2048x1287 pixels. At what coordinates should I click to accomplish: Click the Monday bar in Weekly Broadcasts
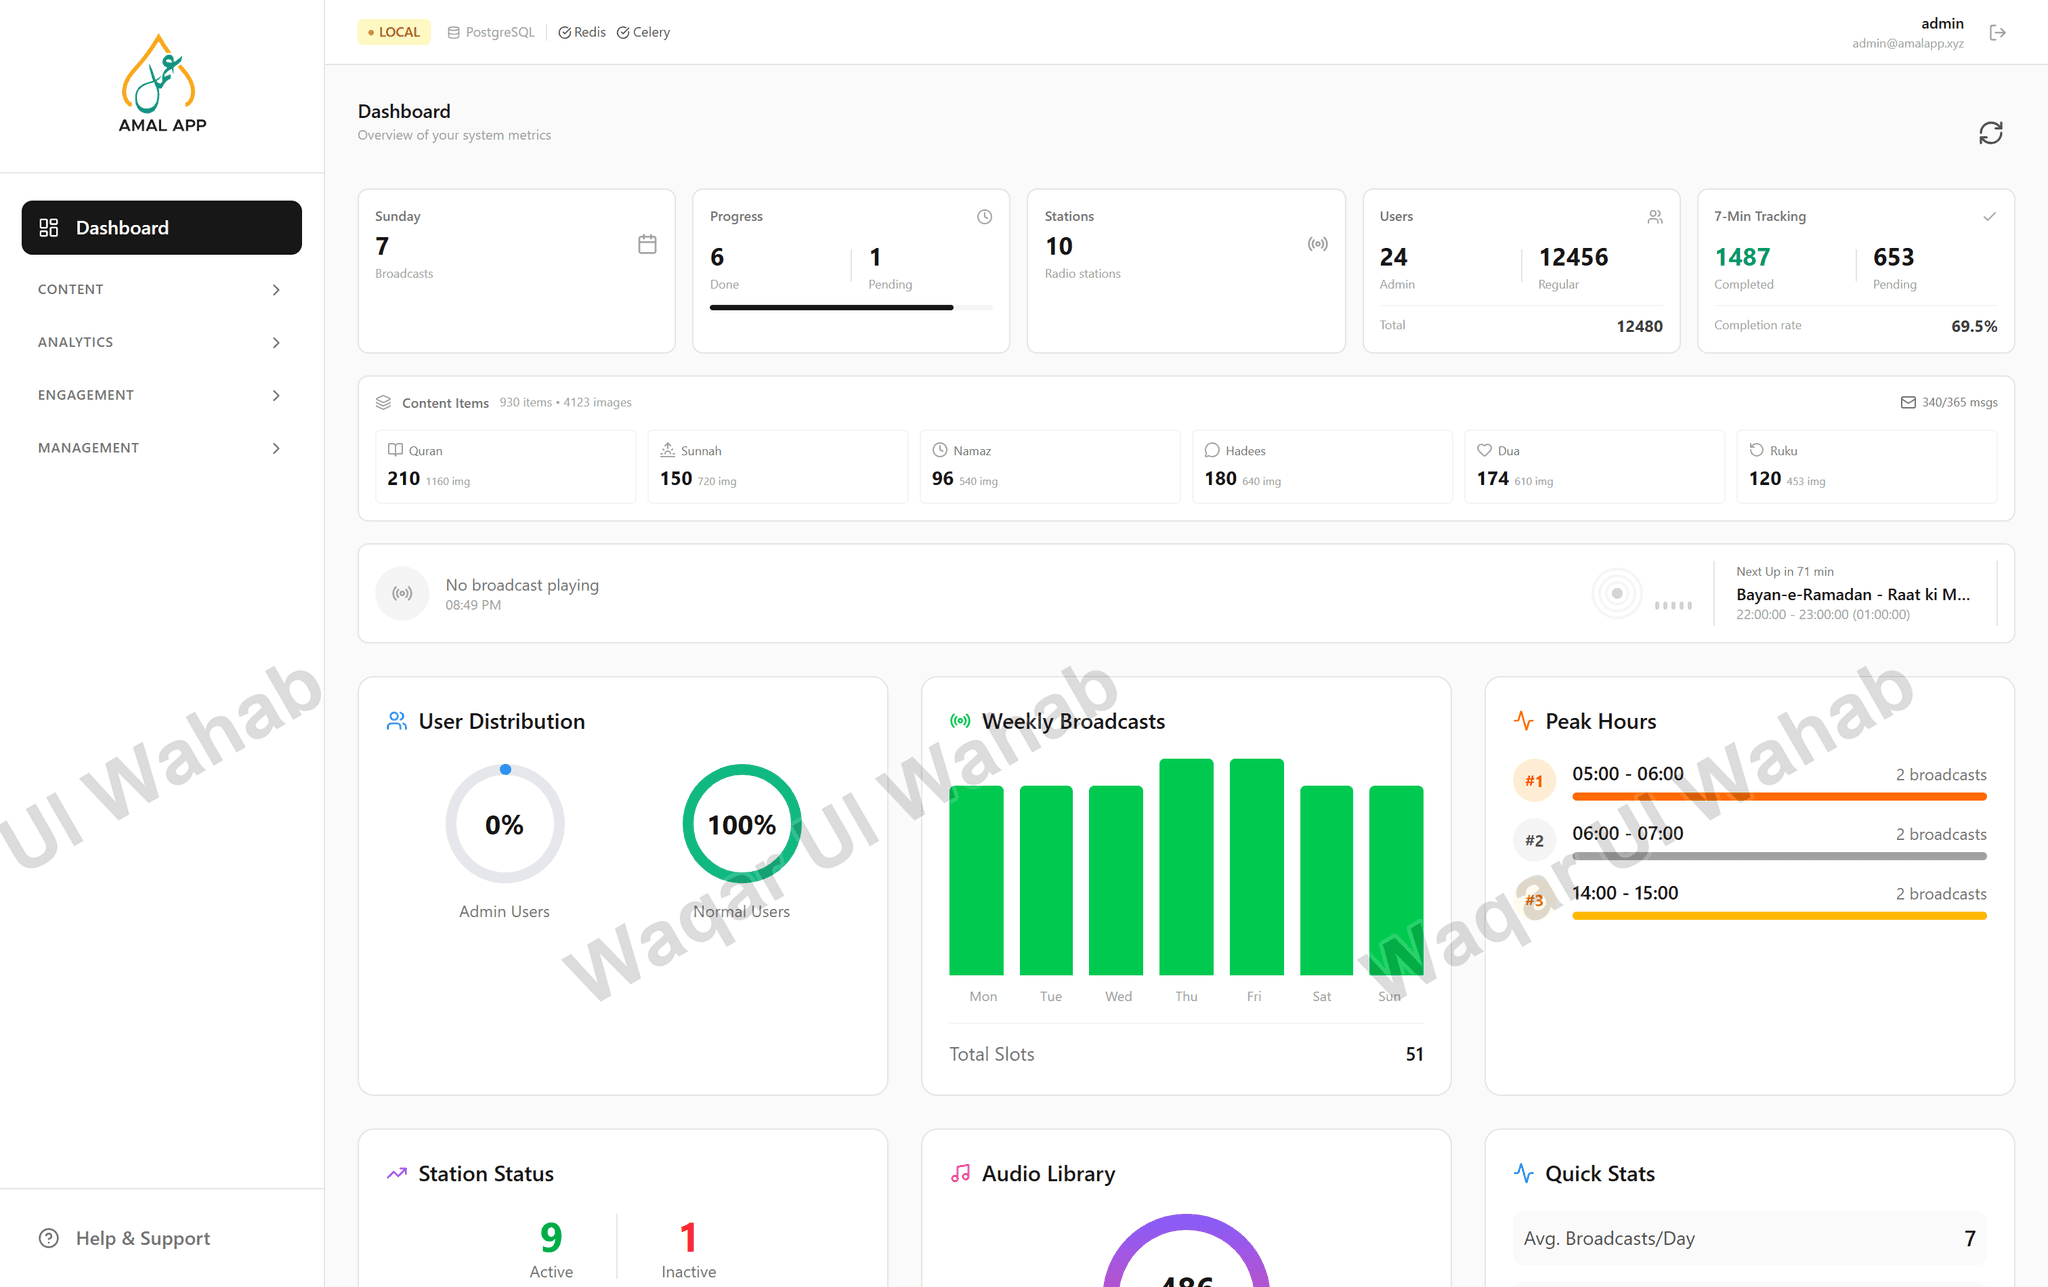click(976, 881)
